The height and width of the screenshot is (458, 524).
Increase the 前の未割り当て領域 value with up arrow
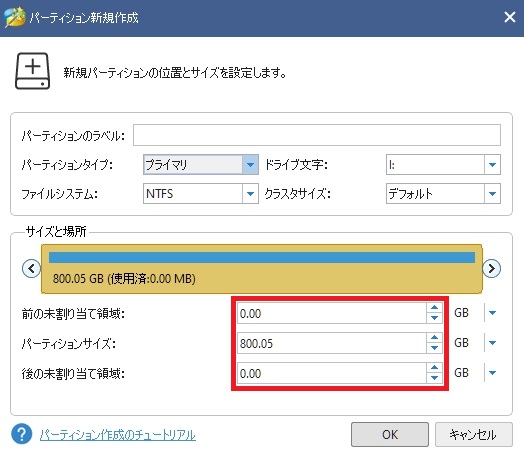click(x=434, y=308)
